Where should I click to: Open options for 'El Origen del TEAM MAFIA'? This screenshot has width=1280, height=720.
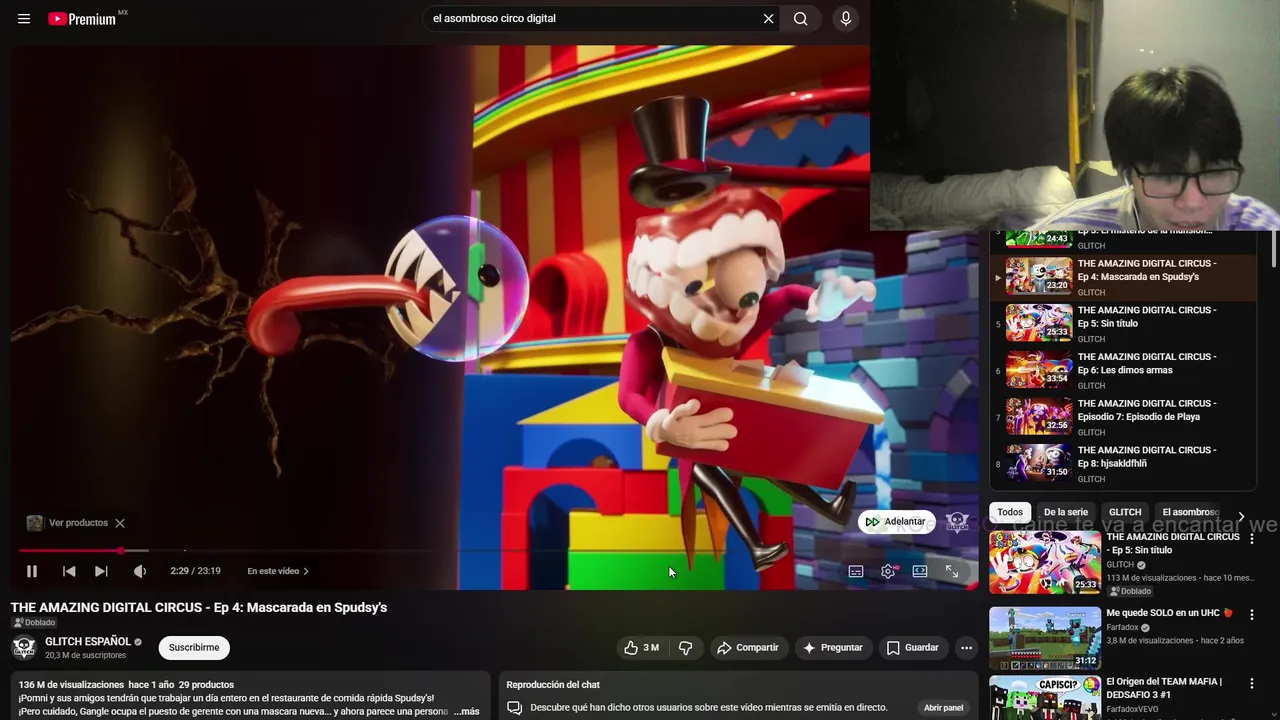(1251, 683)
